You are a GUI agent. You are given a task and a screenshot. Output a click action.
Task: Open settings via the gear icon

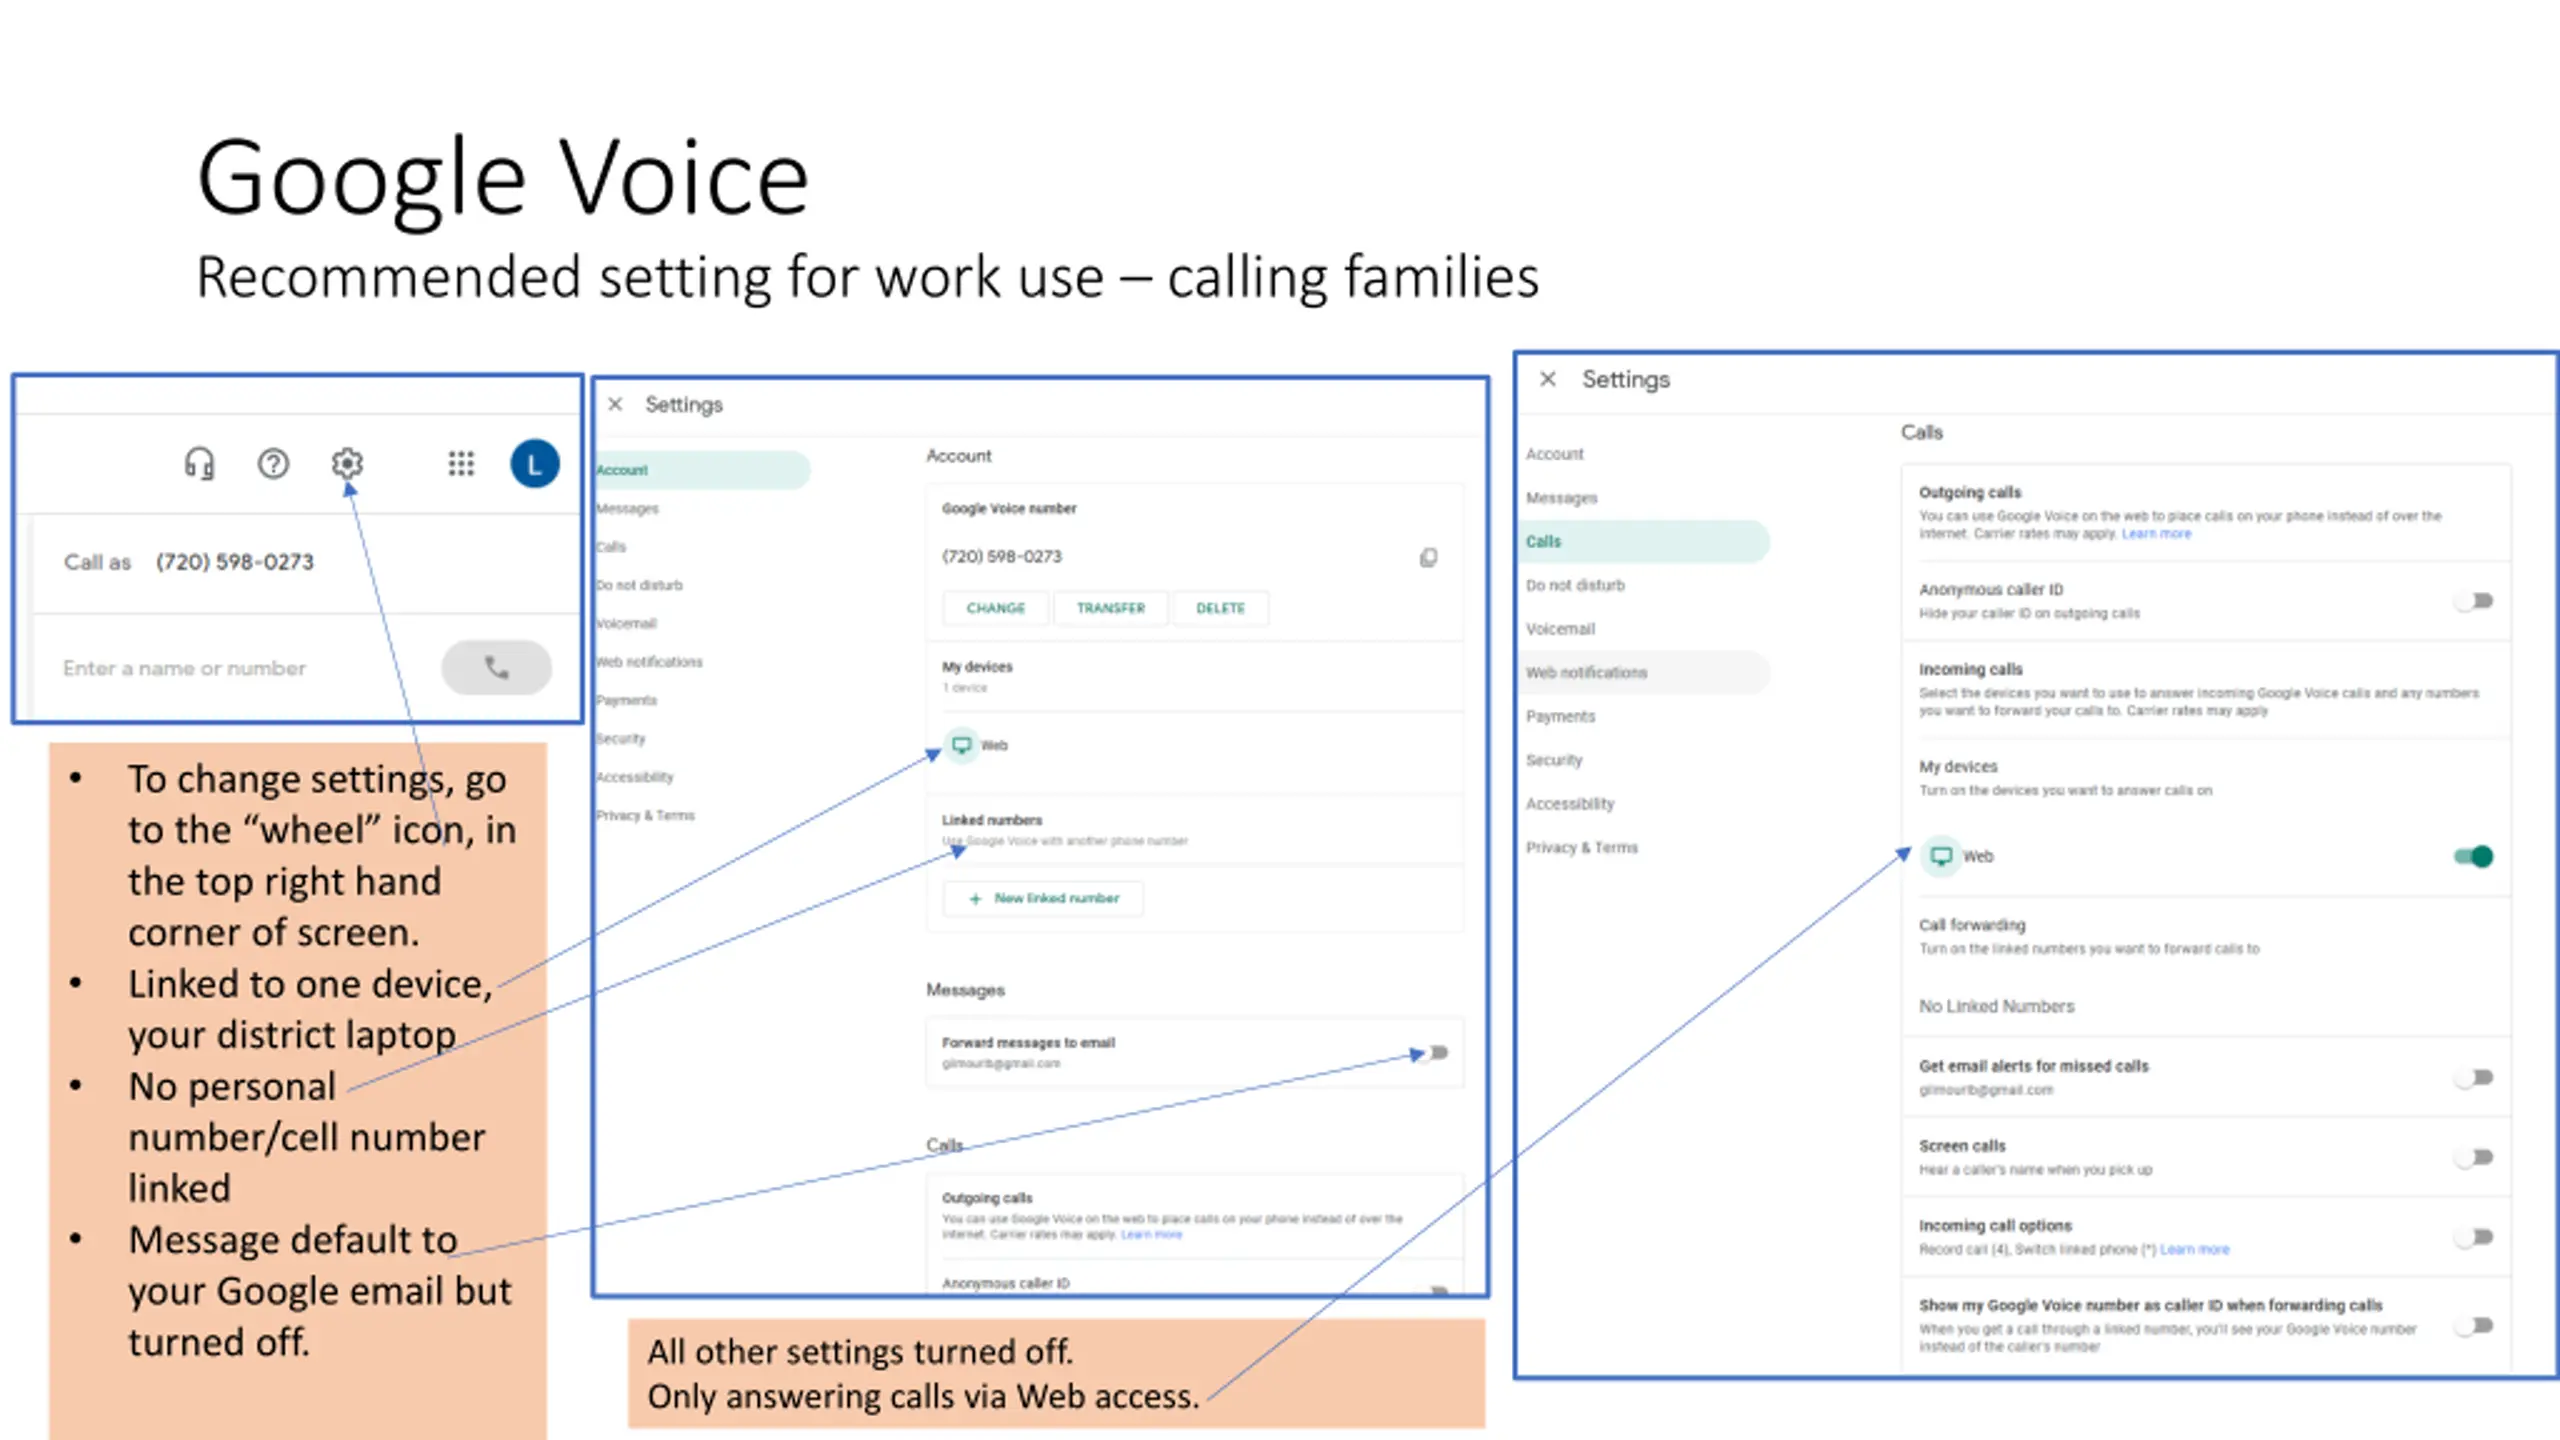tap(347, 463)
